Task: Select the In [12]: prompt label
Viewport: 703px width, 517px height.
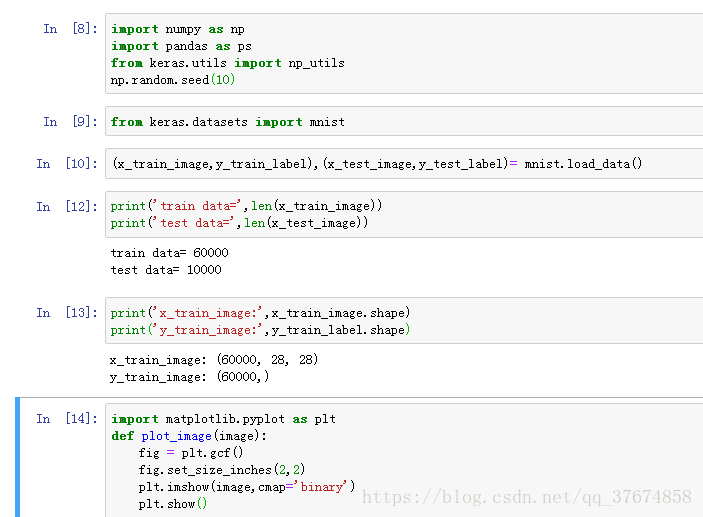Action: coord(67,206)
